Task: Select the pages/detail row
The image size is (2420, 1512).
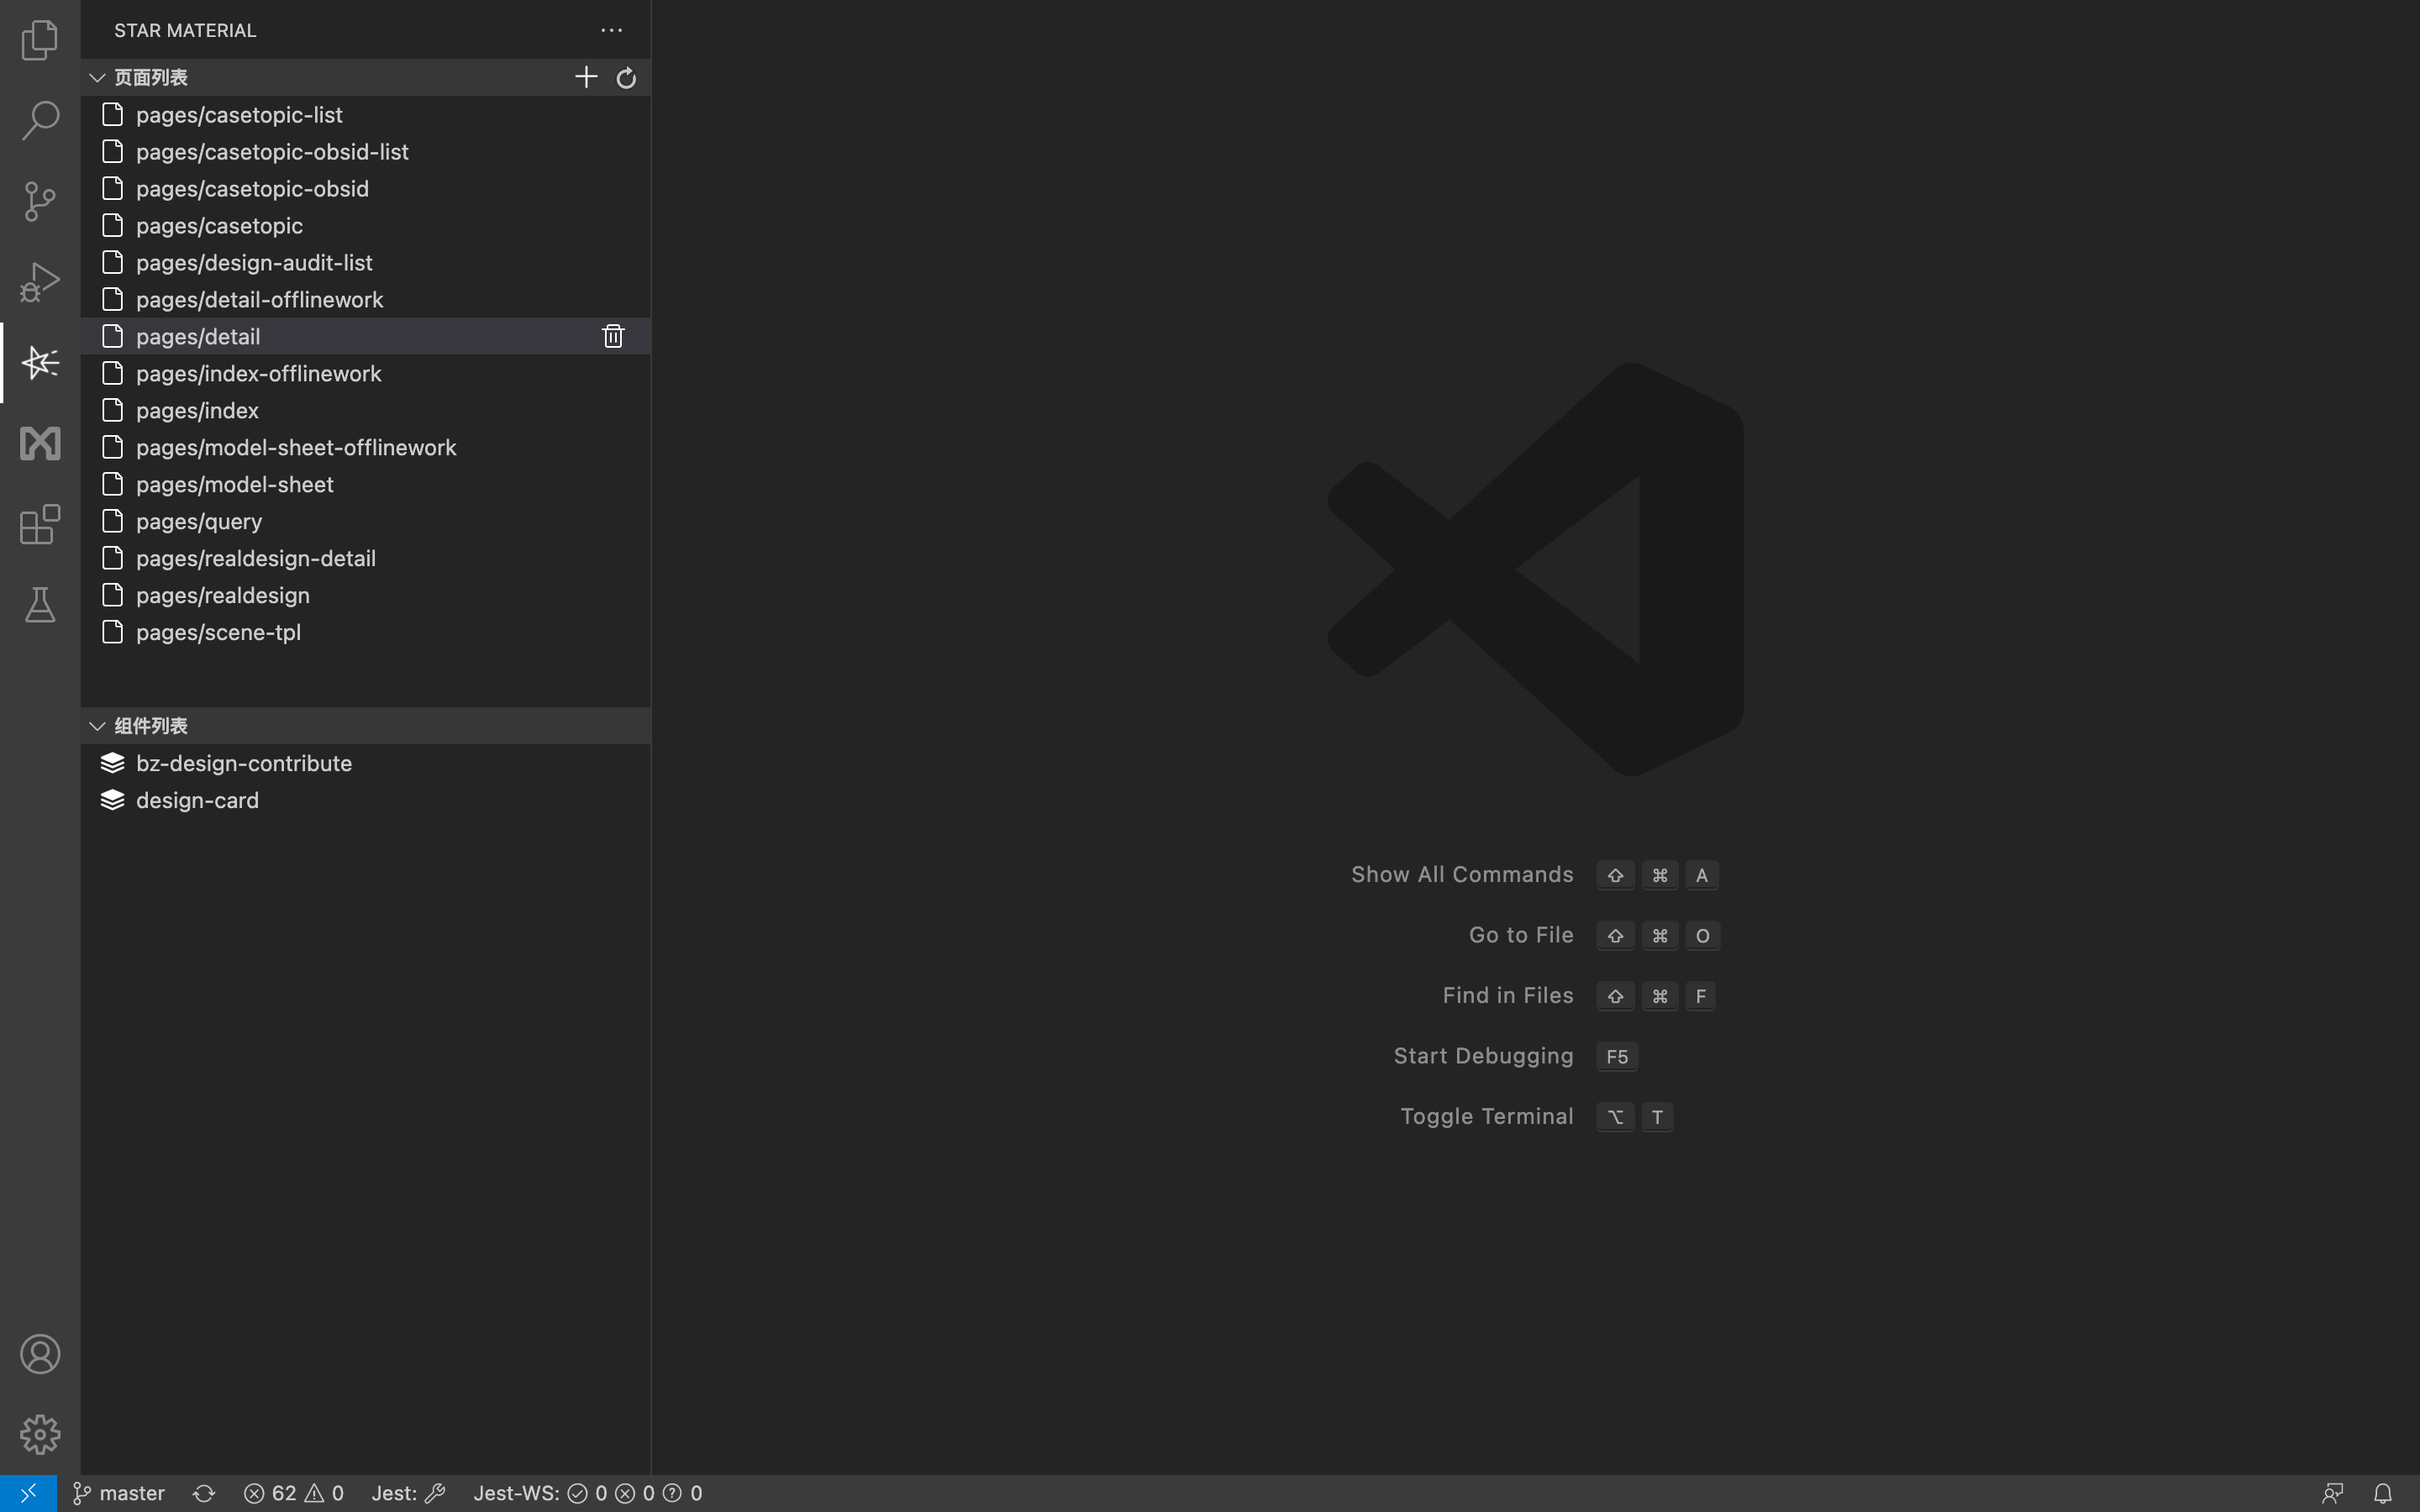Action: 366,336
